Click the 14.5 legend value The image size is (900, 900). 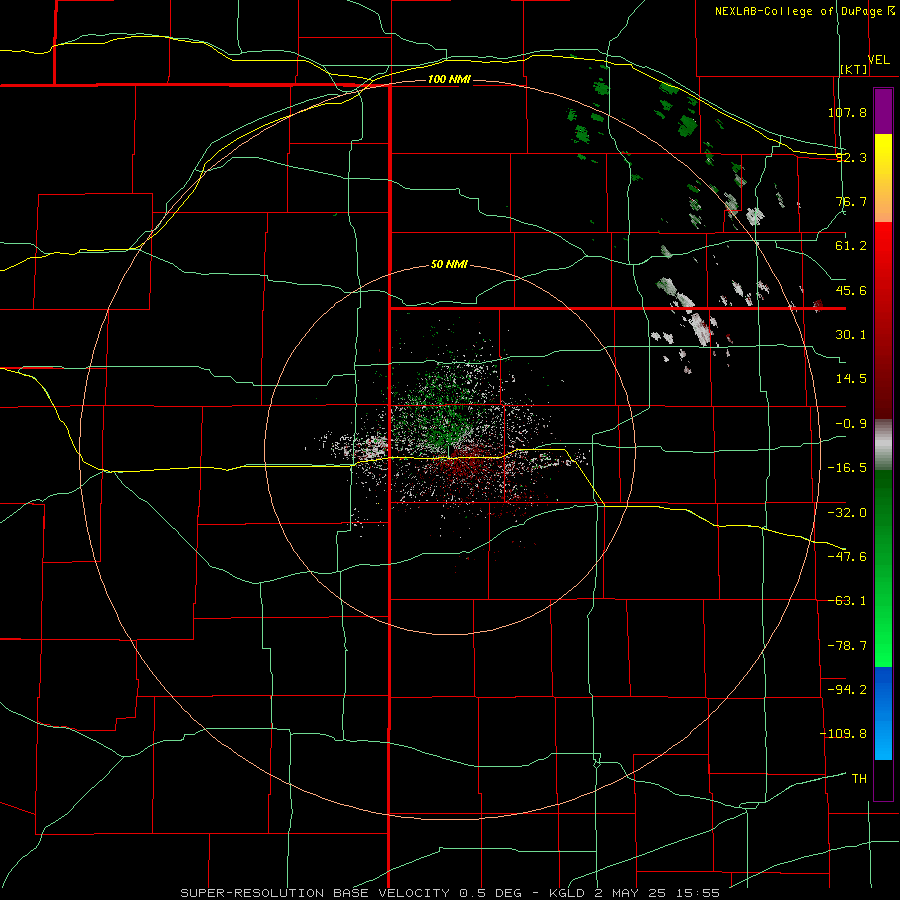[851, 379]
